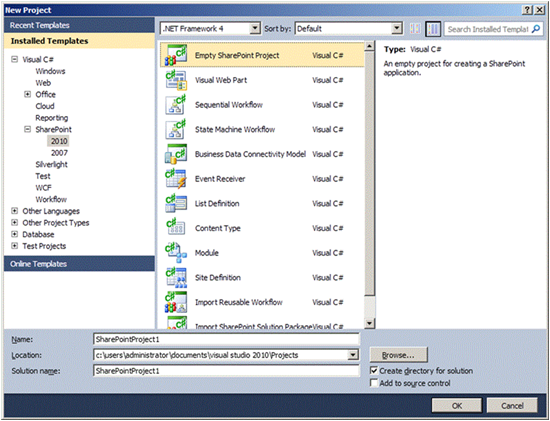
Task: Click the help question mark button
Action: point(527,10)
